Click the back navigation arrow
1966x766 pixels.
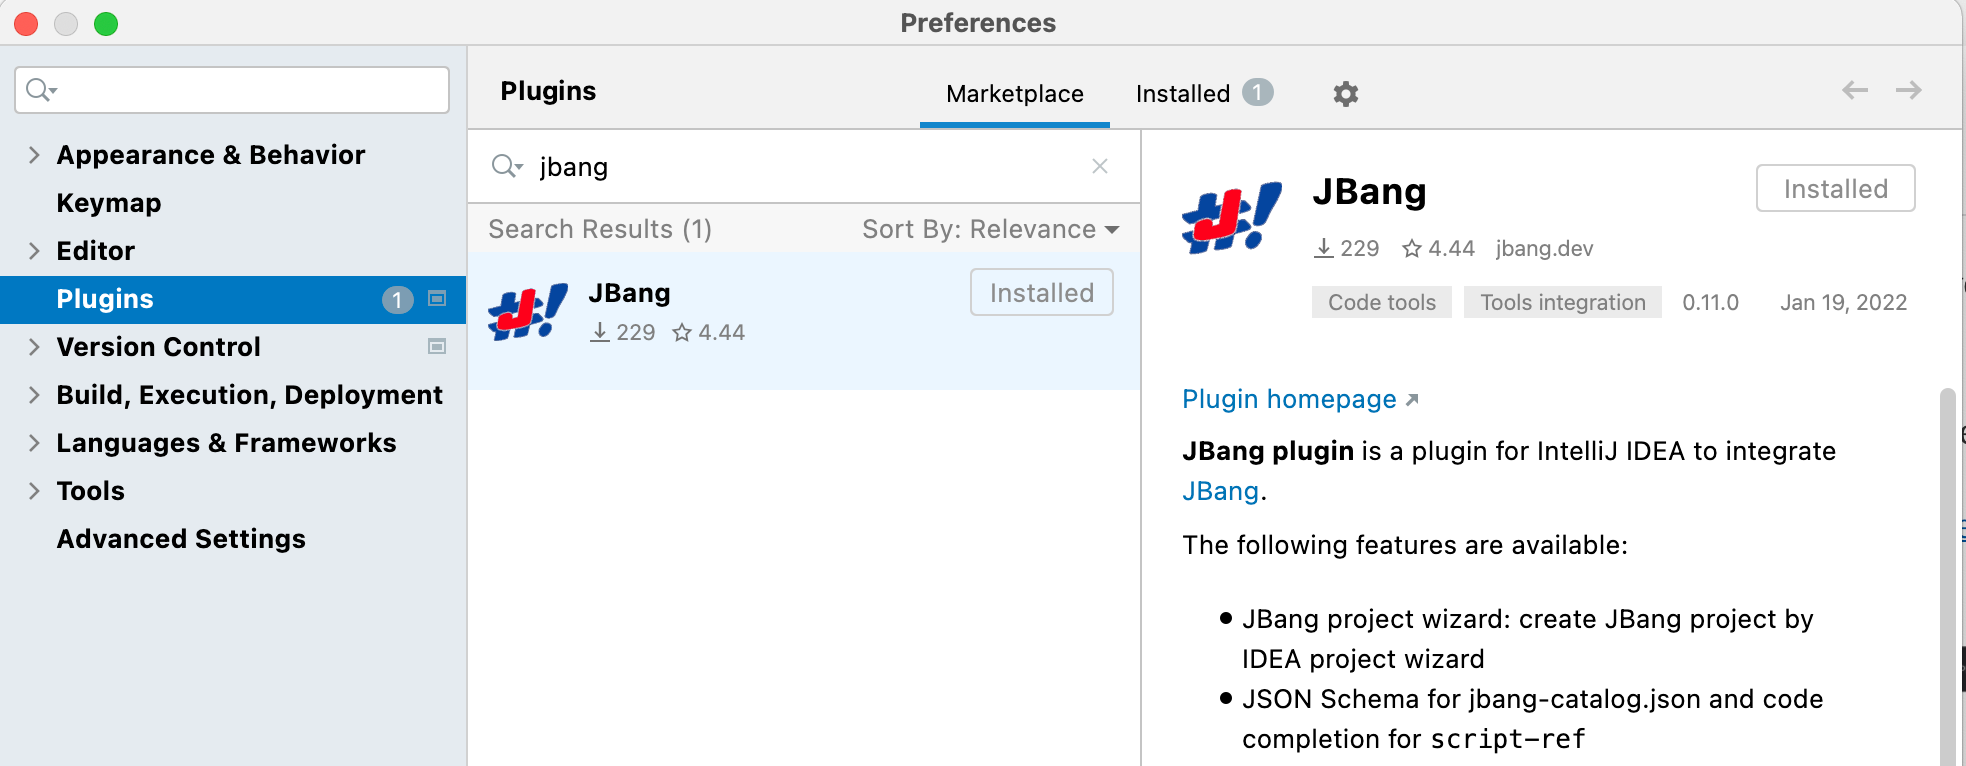[x=1855, y=90]
